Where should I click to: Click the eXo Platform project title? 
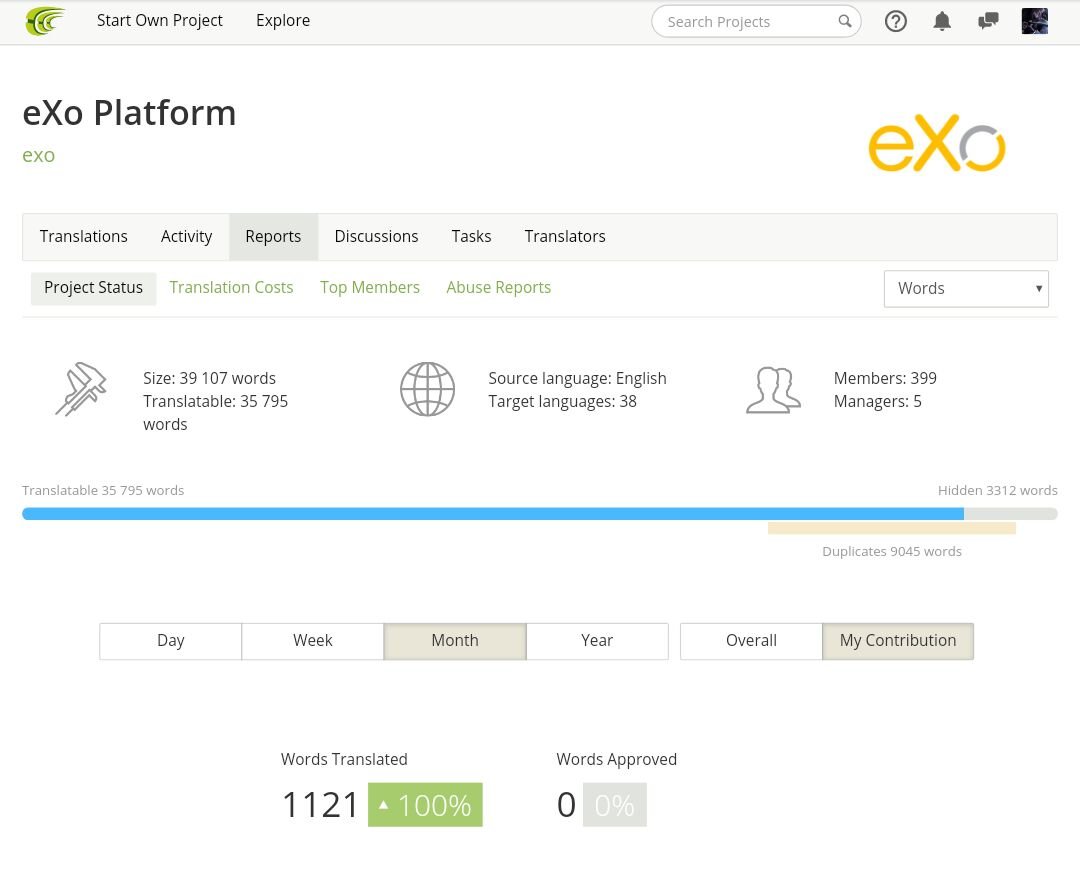[x=129, y=113]
